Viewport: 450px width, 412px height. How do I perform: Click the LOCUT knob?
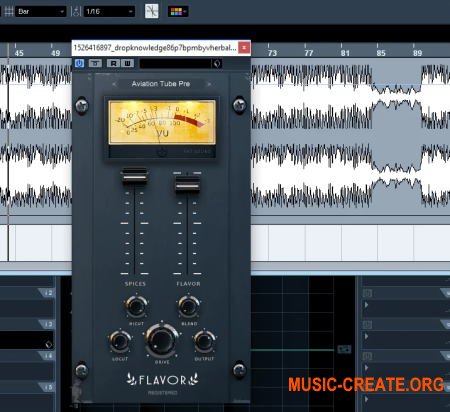(x=120, y=341)
